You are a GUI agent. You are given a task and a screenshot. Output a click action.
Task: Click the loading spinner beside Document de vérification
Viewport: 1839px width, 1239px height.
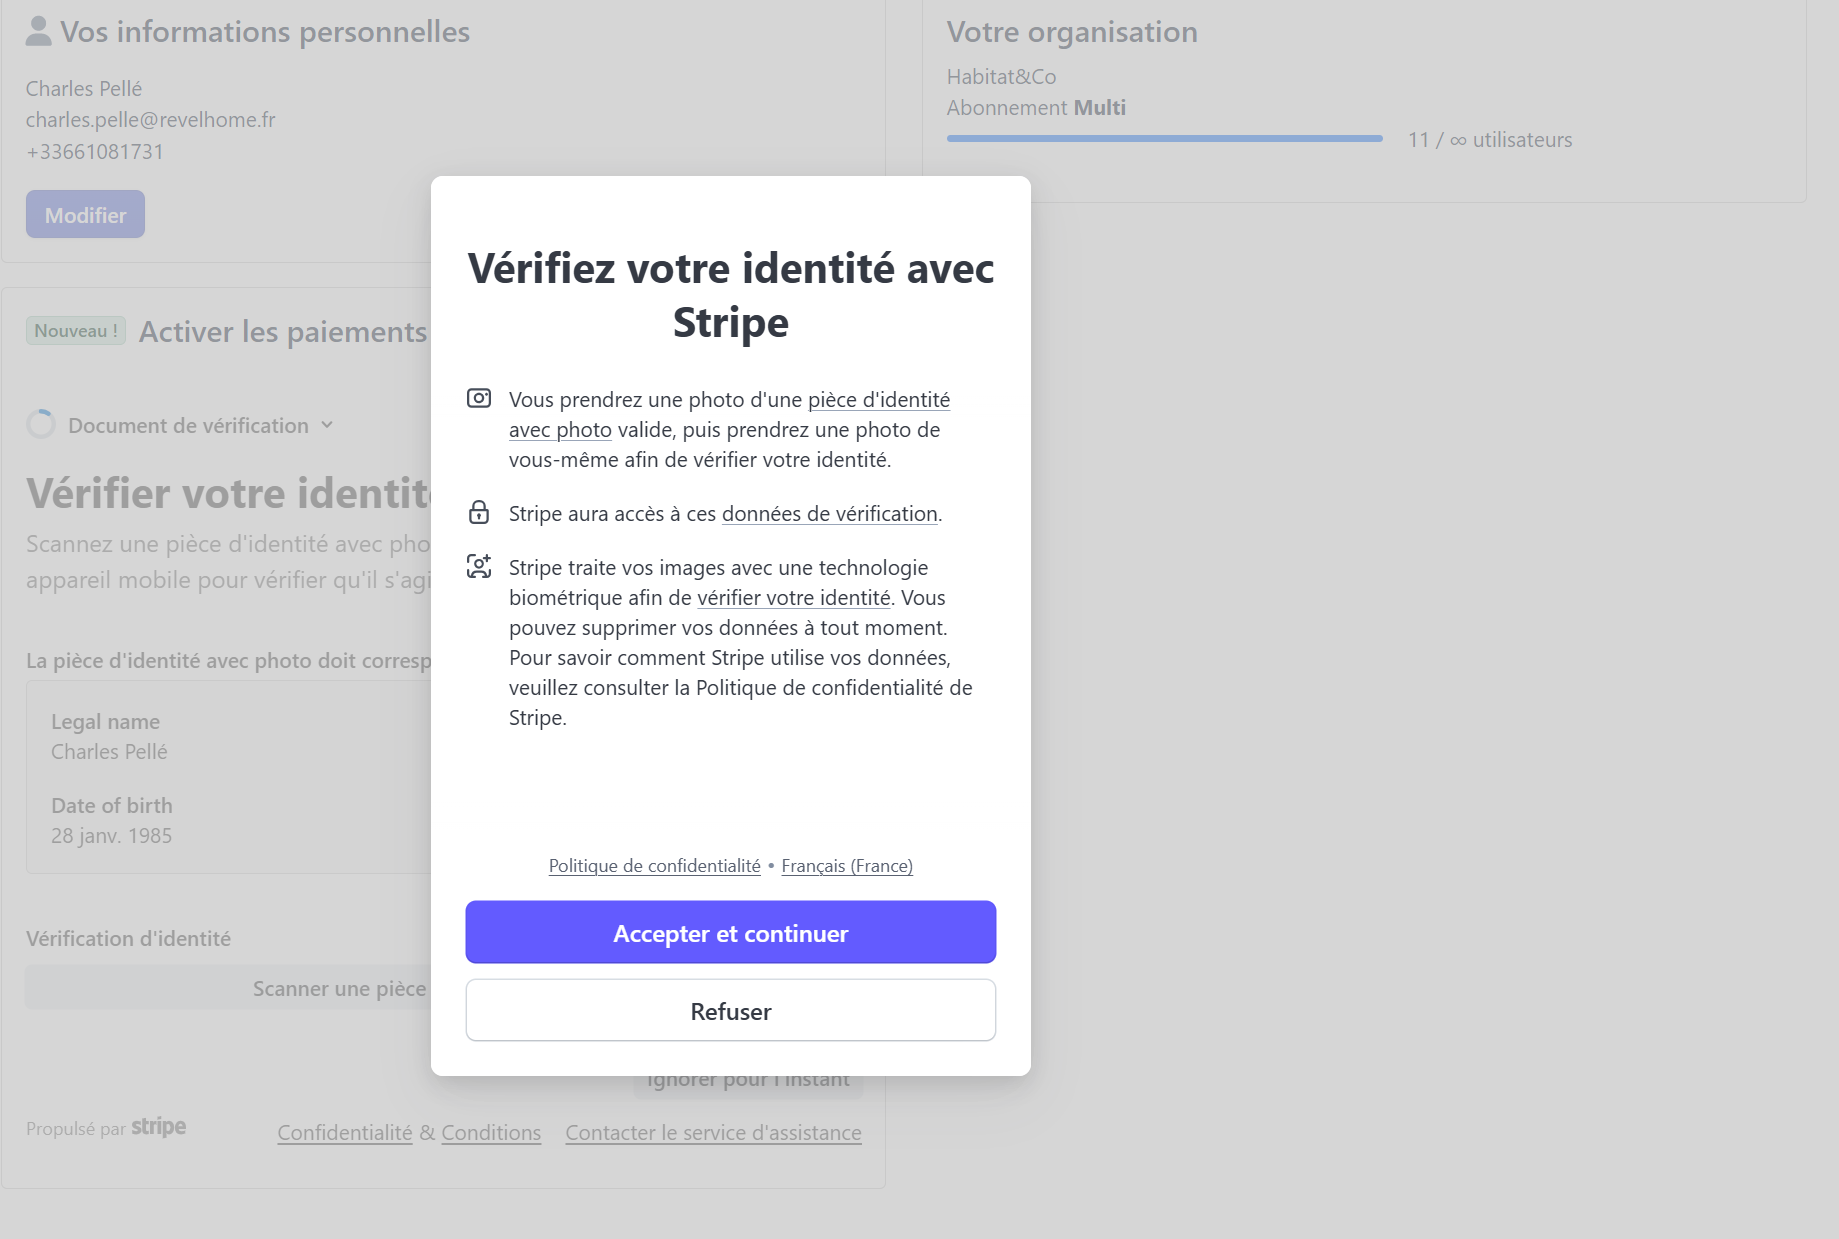tap(41, 425)
